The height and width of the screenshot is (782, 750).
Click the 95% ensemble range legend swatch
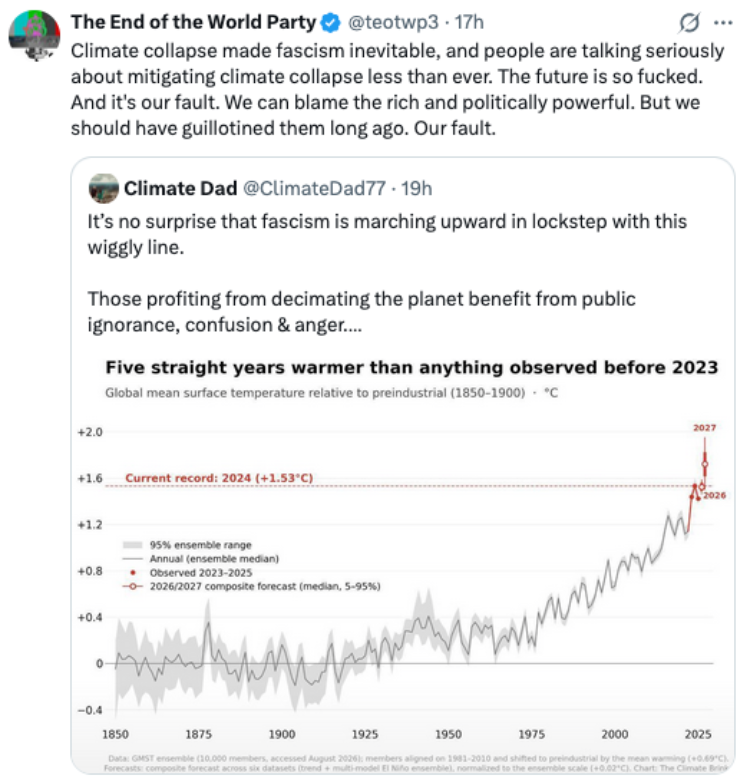pos(133,545)
